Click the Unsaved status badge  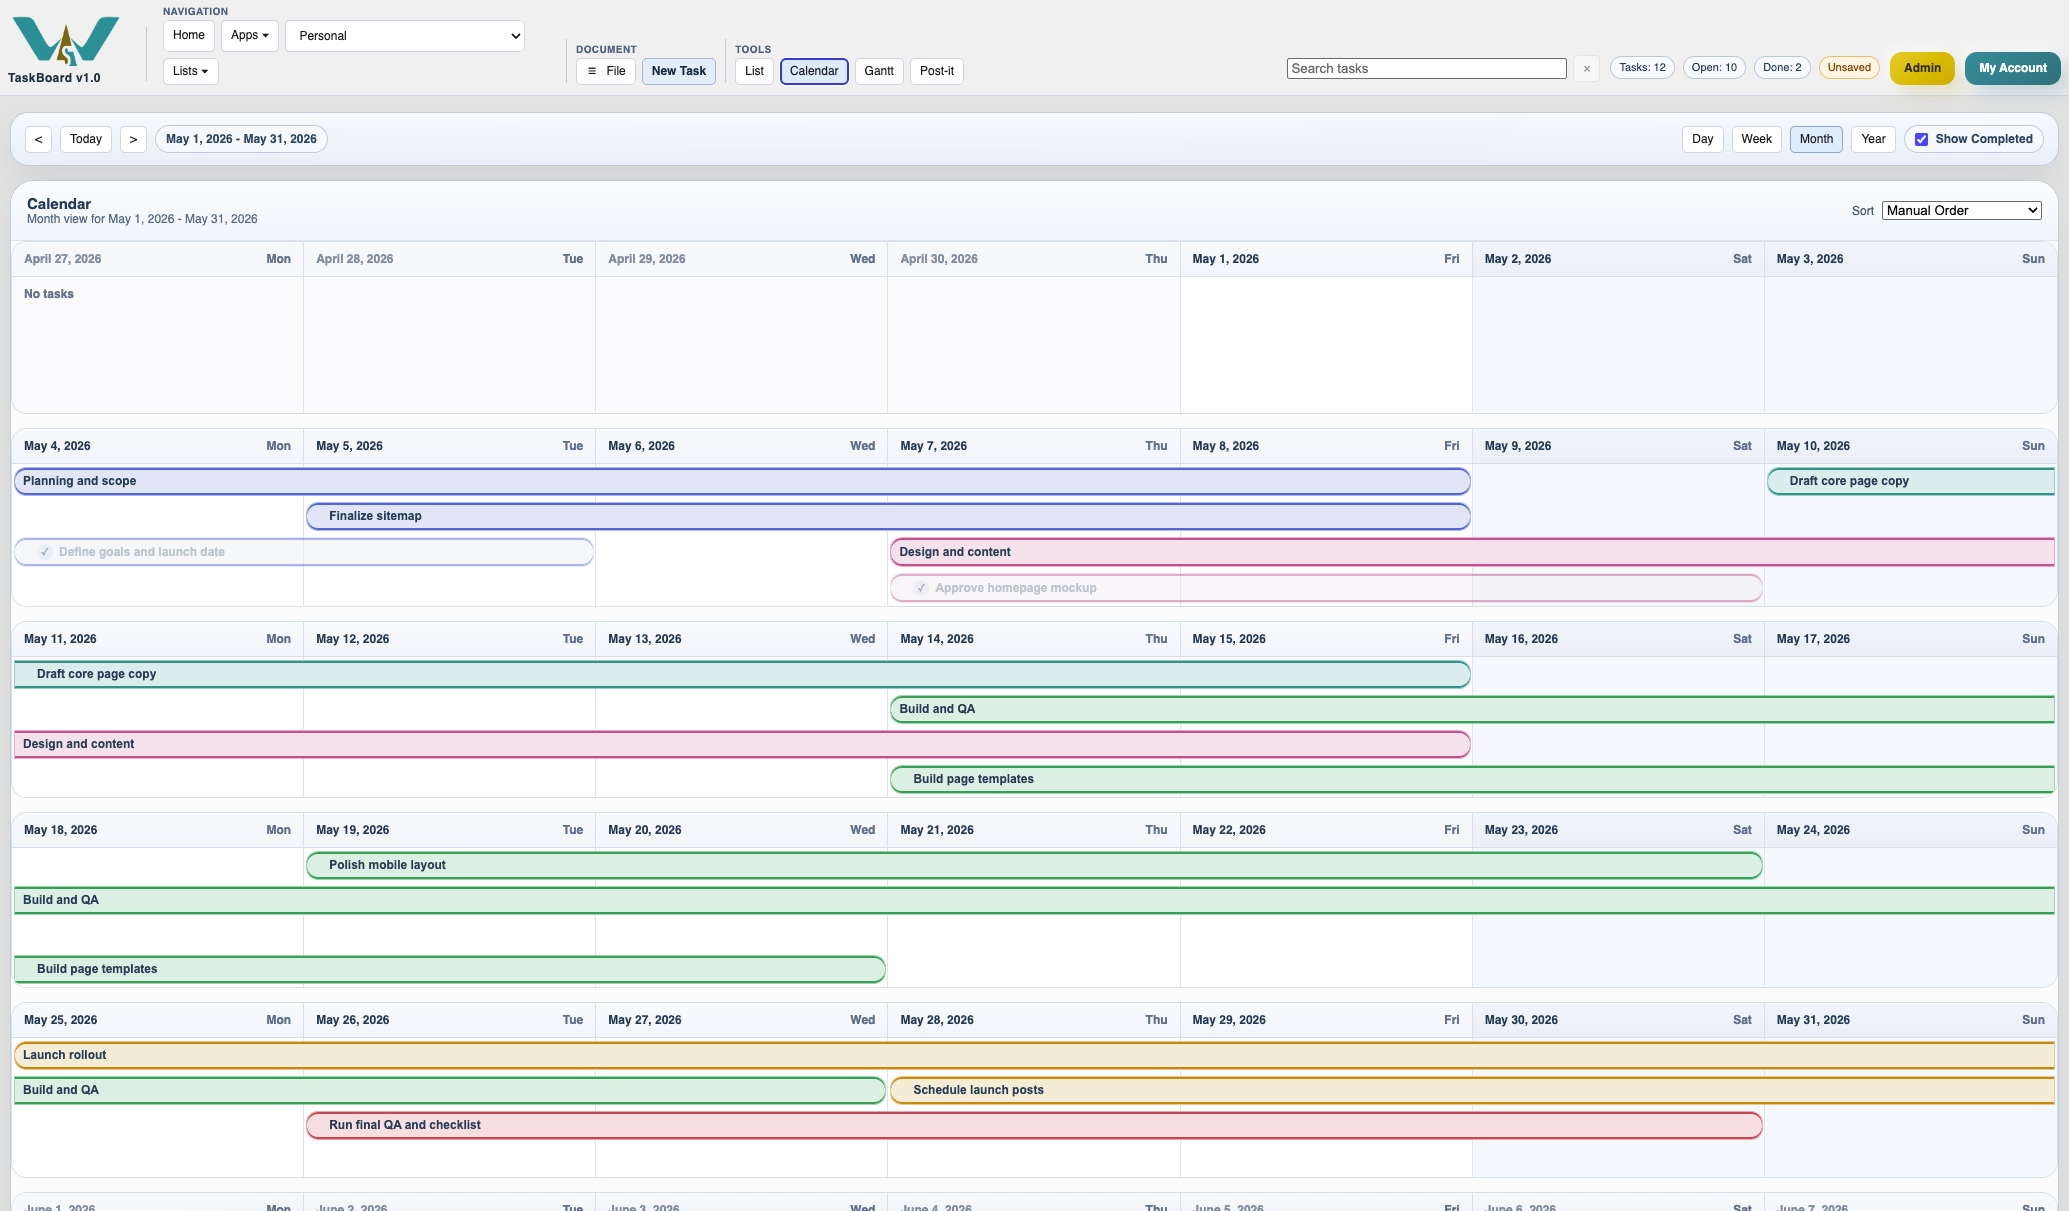[1849, 68]
